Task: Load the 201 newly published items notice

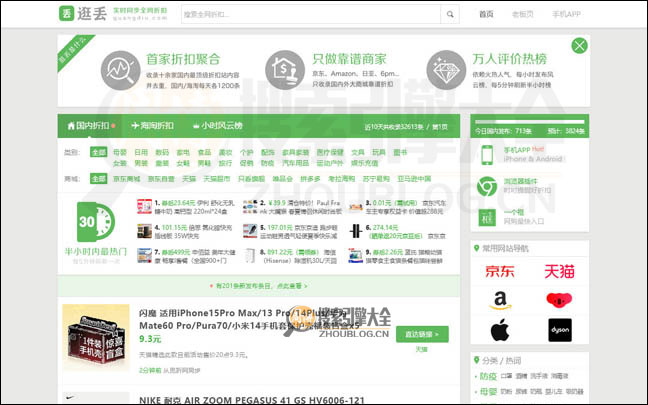Action: click(259, 286)
